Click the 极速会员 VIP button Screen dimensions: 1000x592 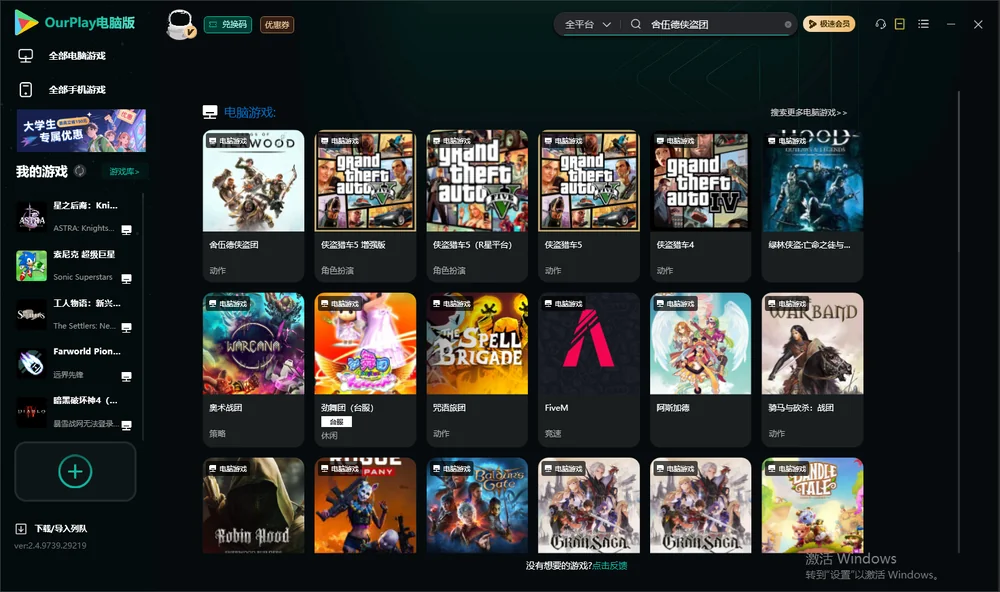tap(828, 24)
